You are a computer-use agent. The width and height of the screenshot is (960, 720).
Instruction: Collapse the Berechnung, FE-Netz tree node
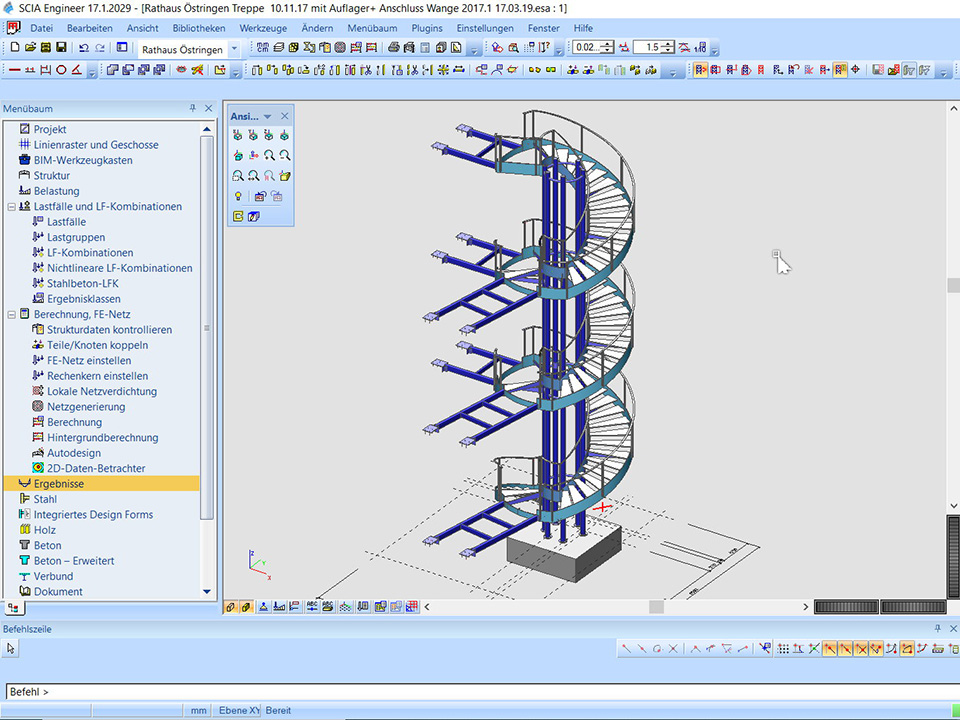[11, 314]
